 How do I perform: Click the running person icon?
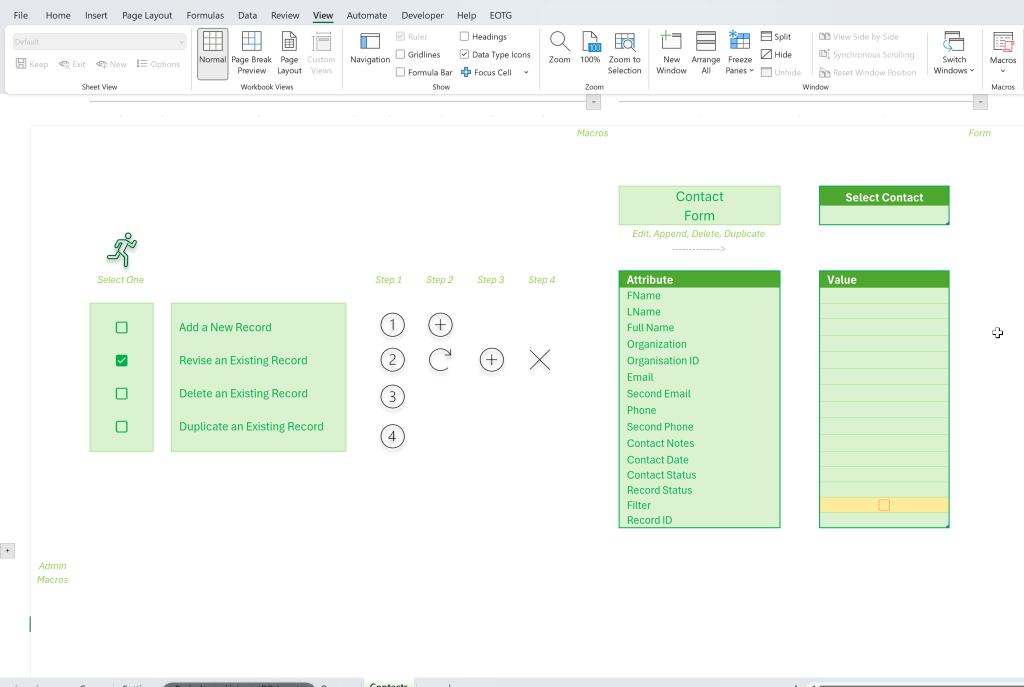(121, 249)
